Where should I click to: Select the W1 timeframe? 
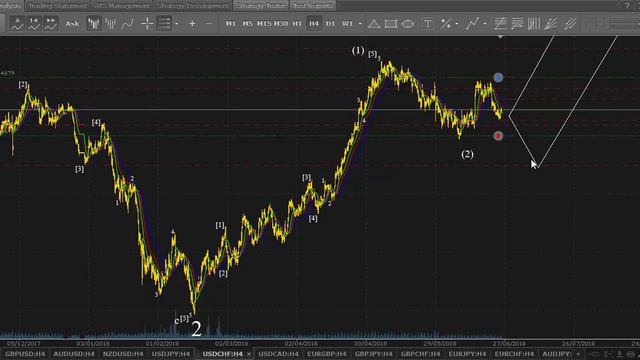[347, 24]
